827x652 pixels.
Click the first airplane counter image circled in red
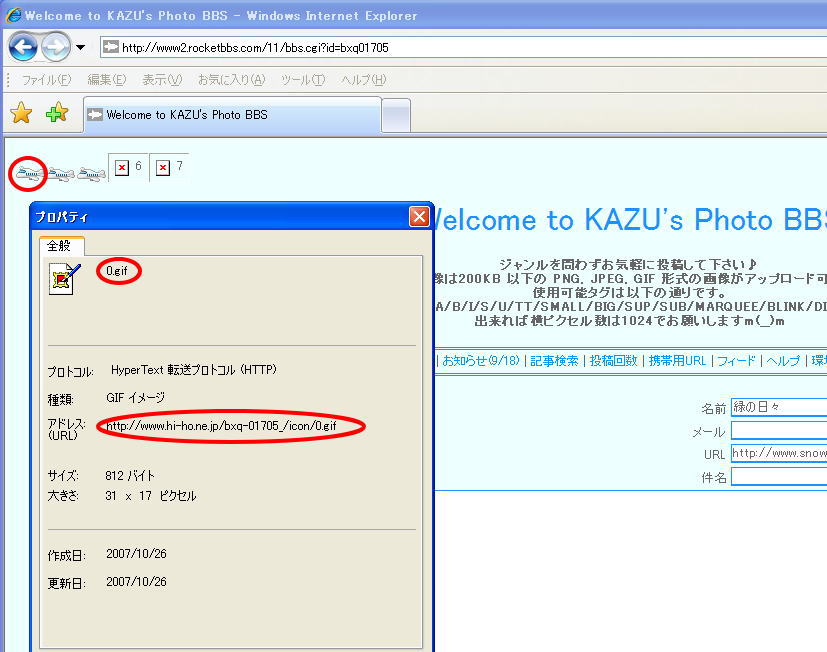tap(28, 174)
